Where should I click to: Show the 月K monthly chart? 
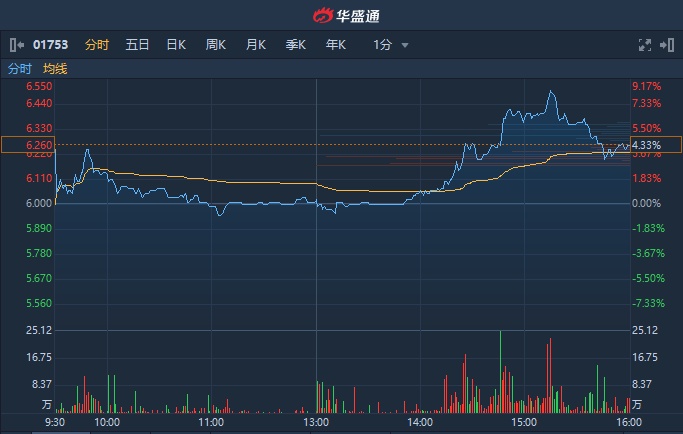256,45
